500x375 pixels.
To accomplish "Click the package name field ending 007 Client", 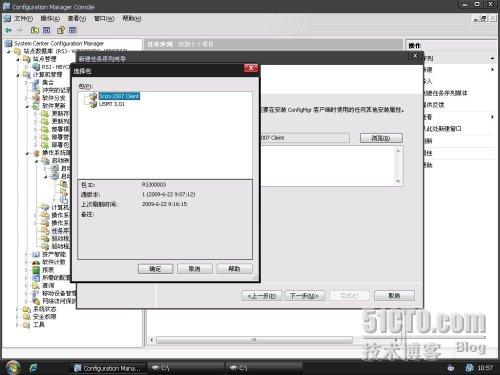I will [305, 138].
